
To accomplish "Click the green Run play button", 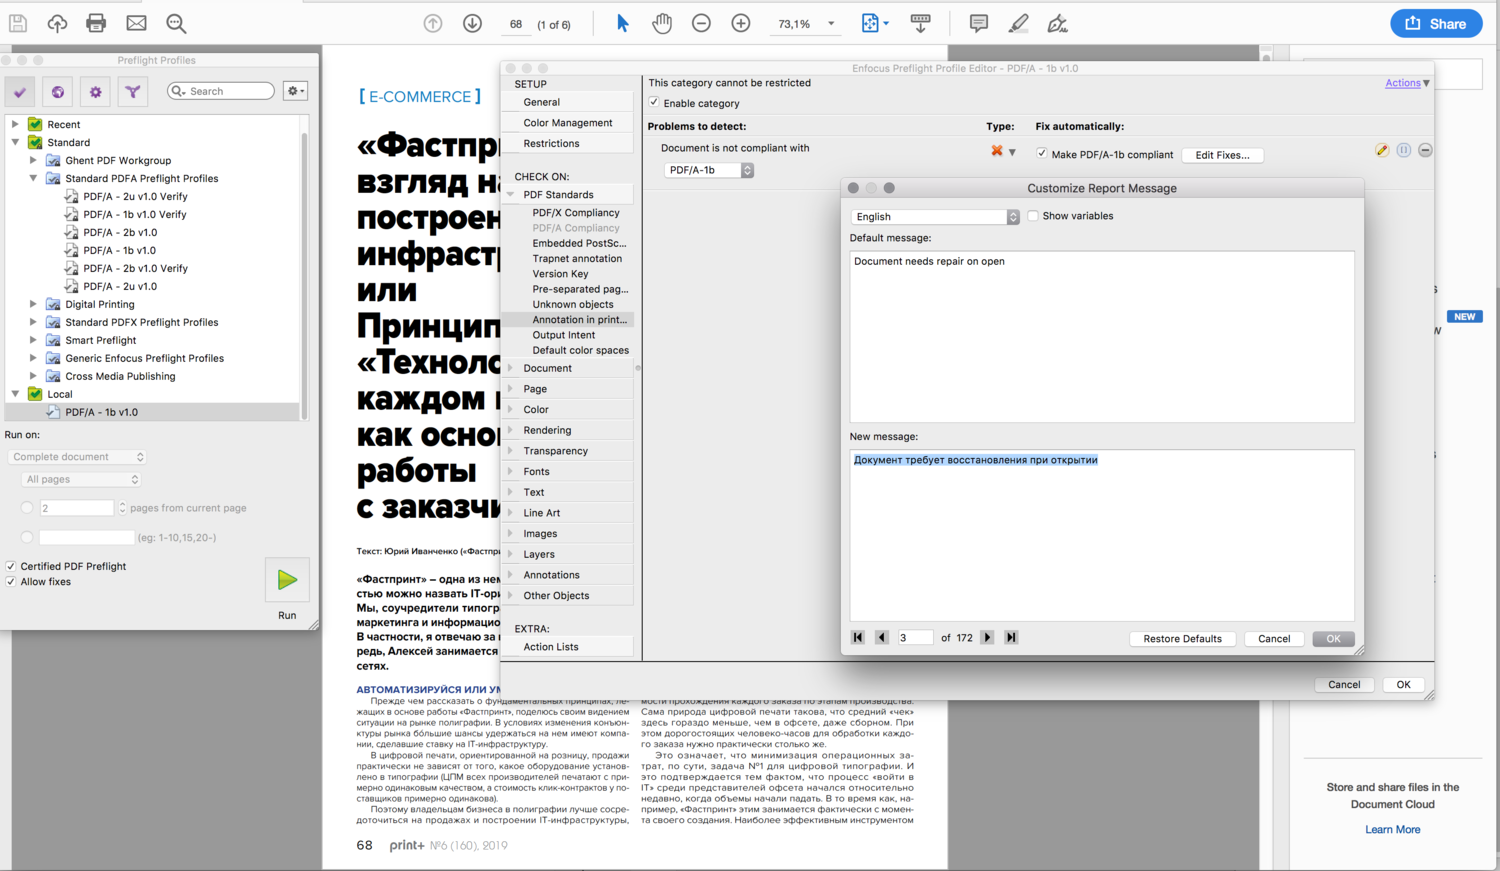I will tap(287, 580).
